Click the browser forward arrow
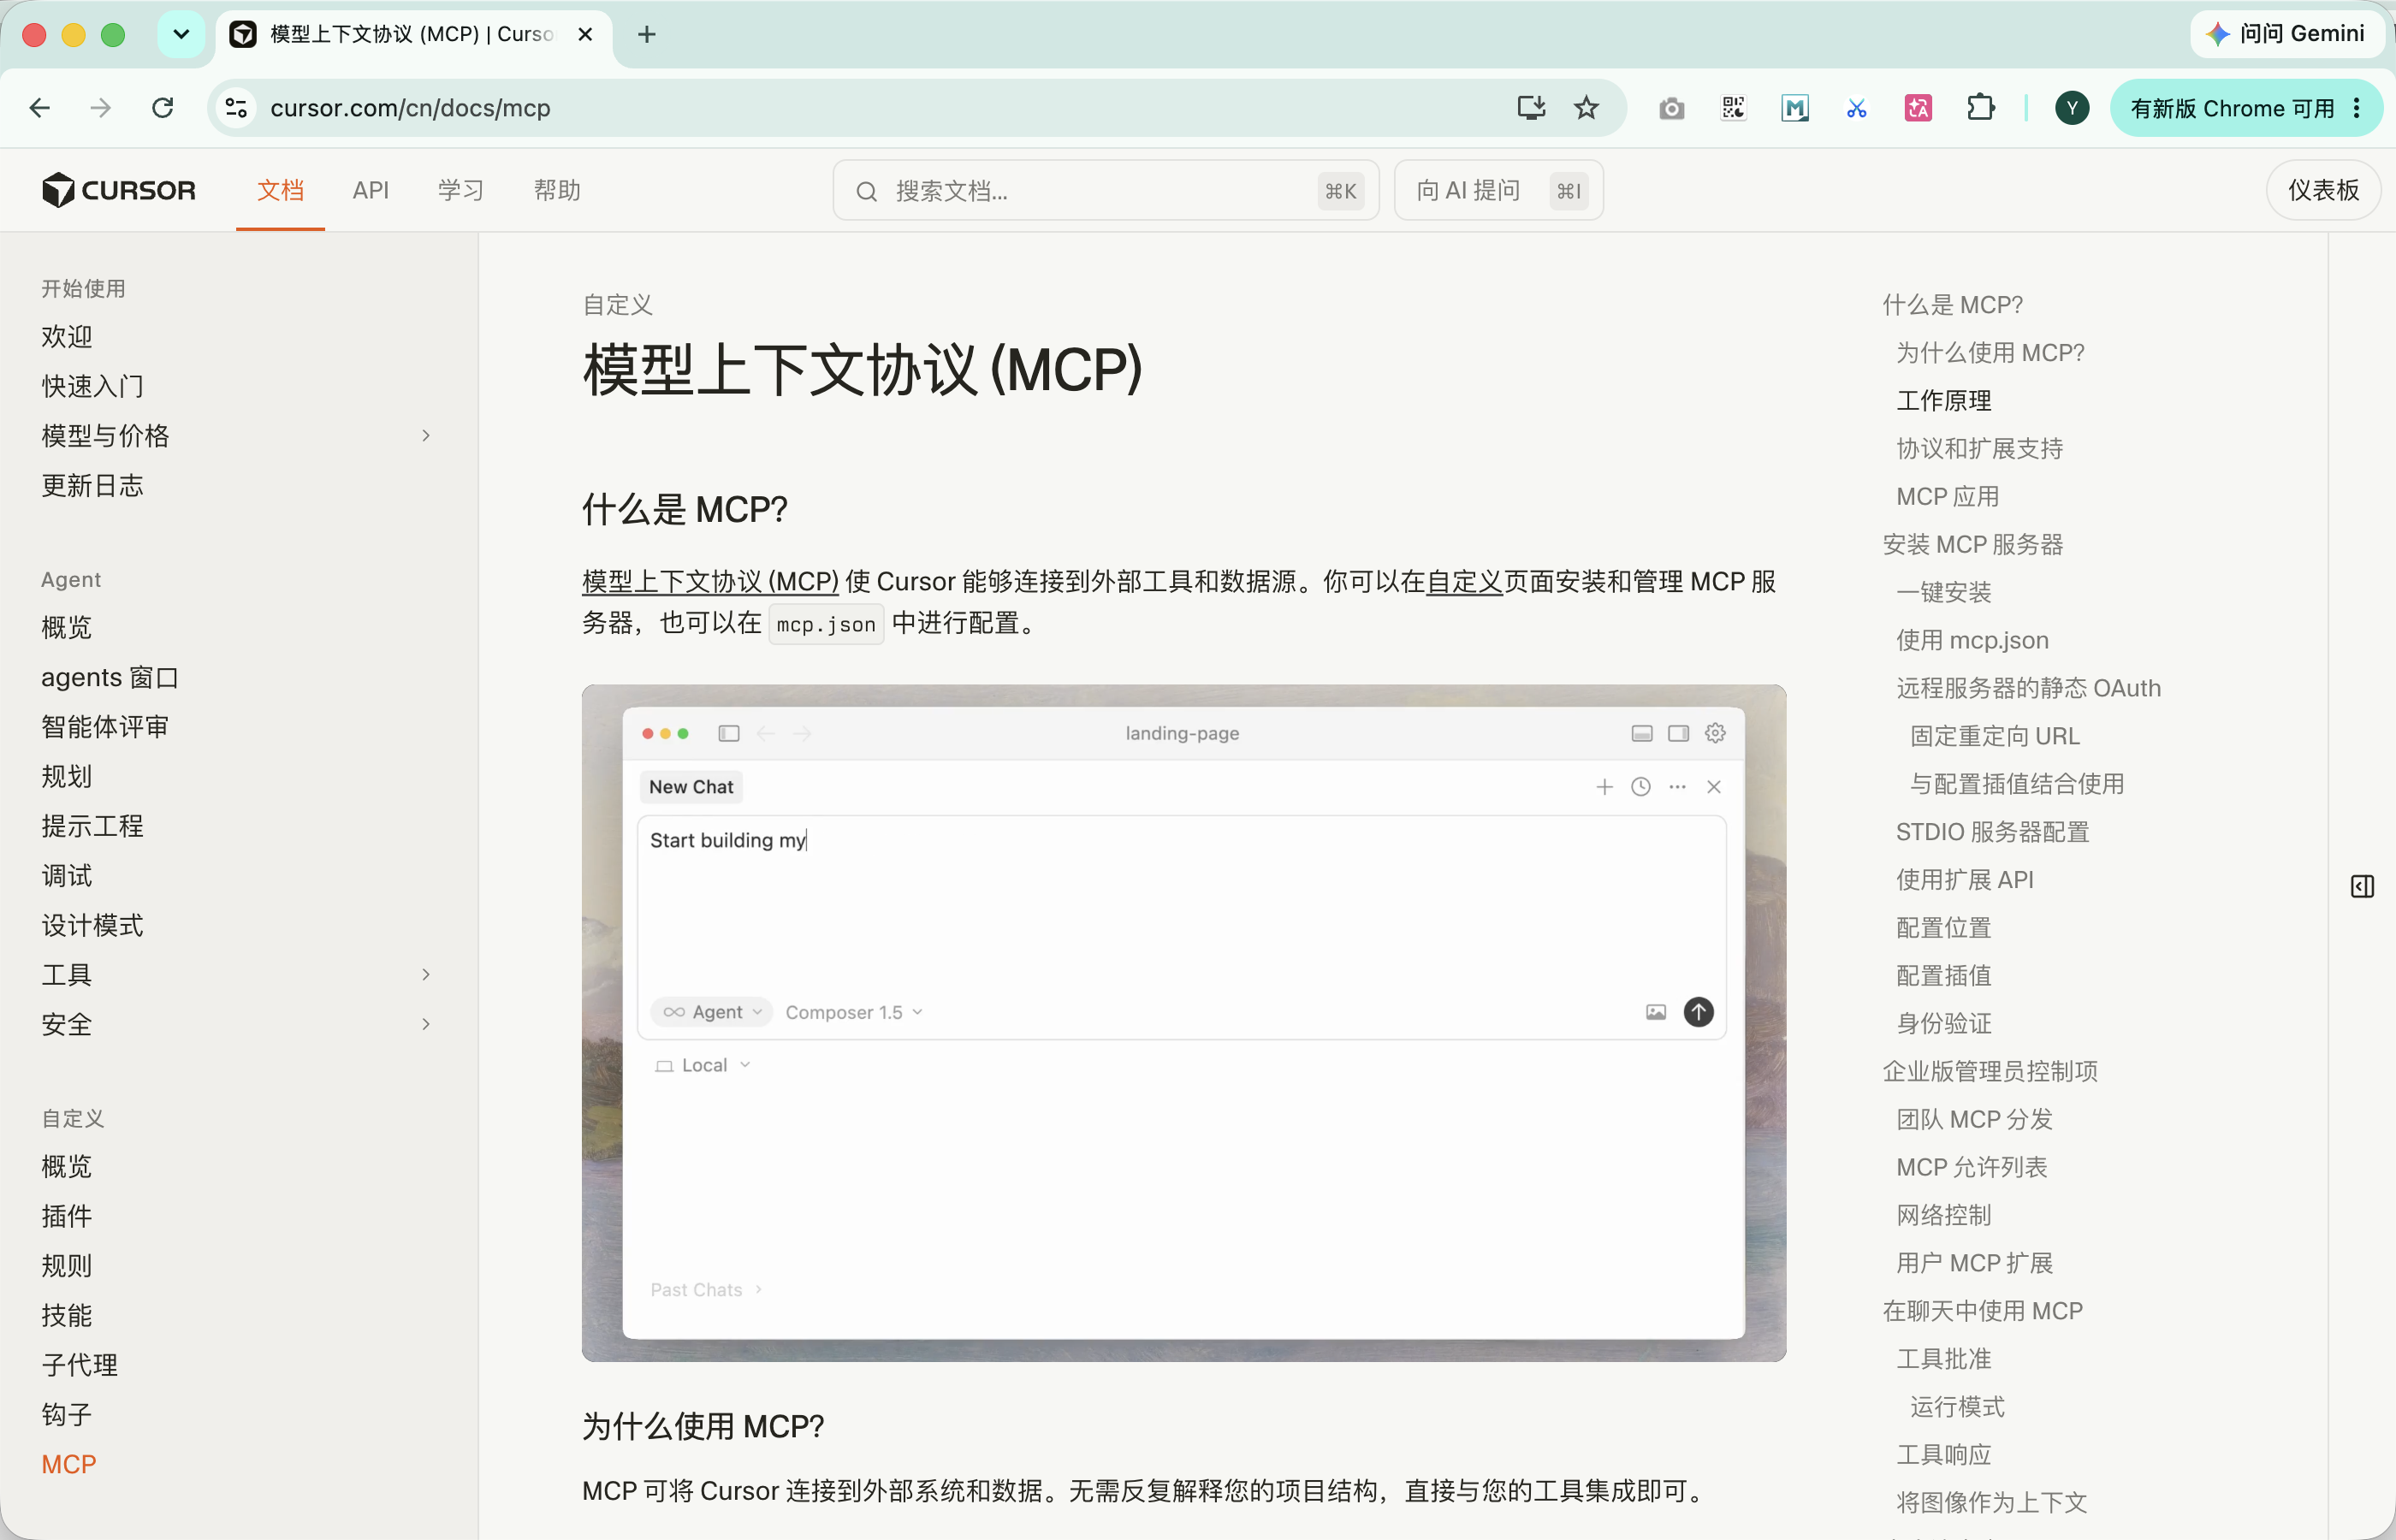The width and height of the screenshot is (2396, 1540). (x=101, y=108)
